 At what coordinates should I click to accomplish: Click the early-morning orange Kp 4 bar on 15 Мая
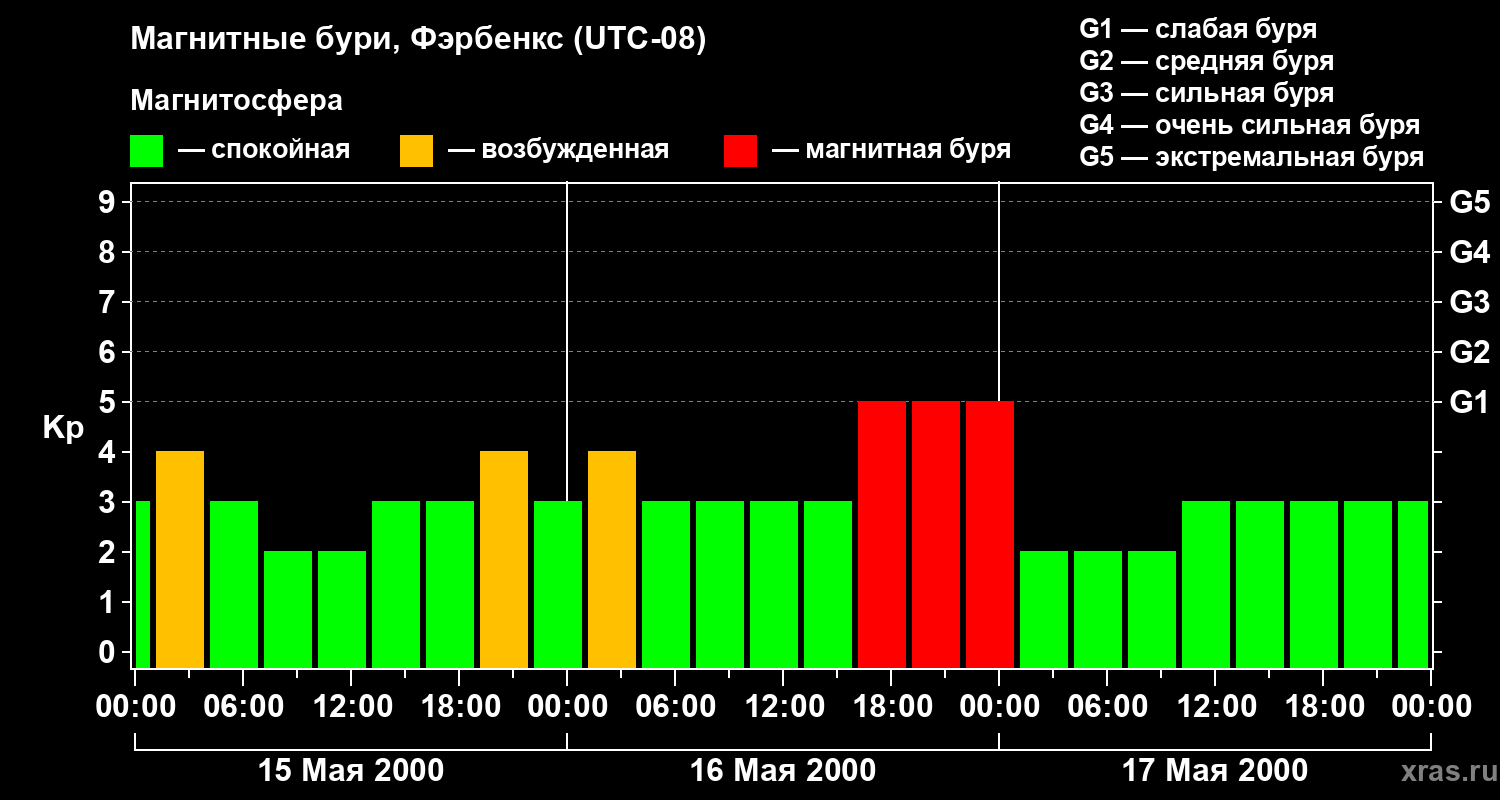click(x=180, y=559)
